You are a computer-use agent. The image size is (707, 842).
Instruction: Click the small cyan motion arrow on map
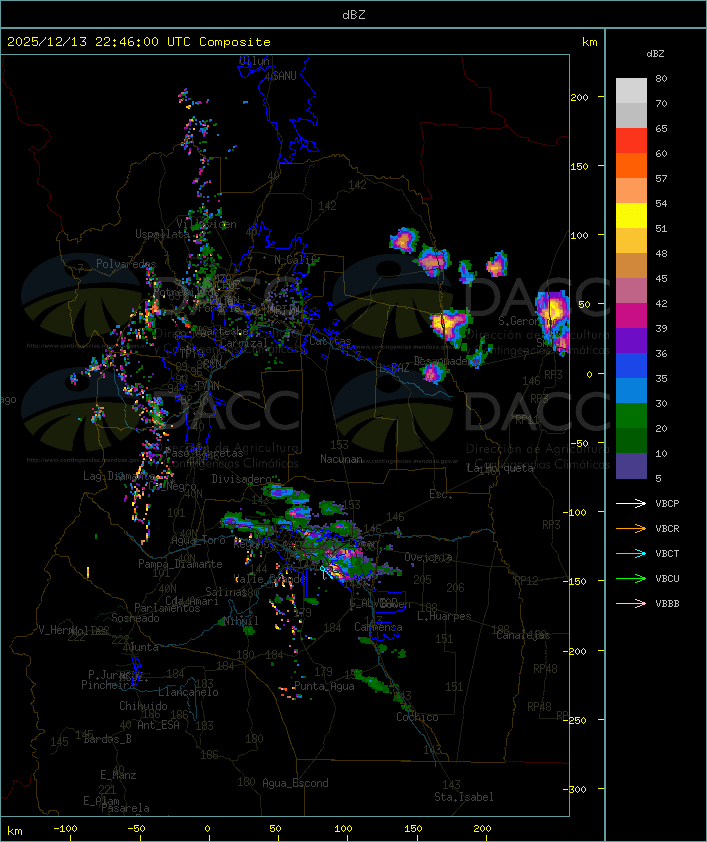pyautogui.click(x=325, y=572)
